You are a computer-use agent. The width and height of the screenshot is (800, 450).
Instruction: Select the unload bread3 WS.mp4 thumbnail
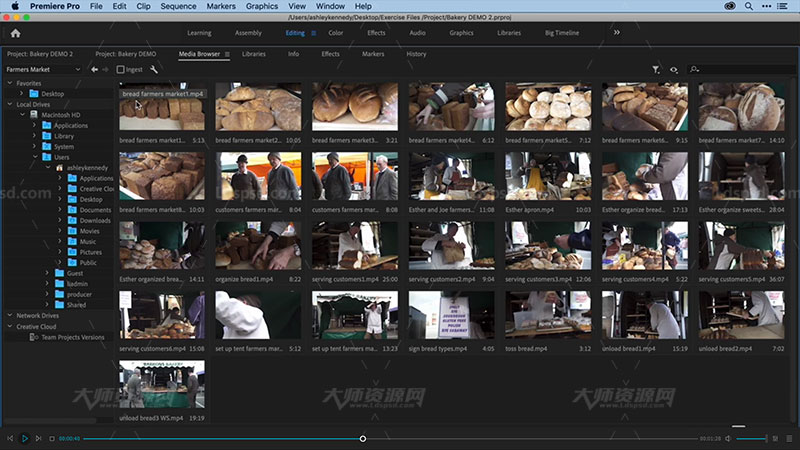(x=162, y=384)
